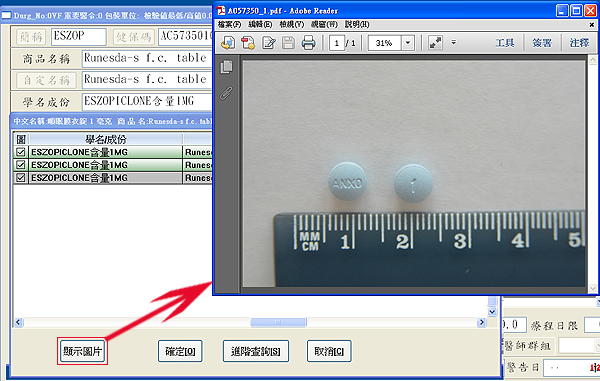Image resolution: width=600 pixels, height=381 pixels.
Task: Open the create PDF online icon
Action: coord(248,43)
